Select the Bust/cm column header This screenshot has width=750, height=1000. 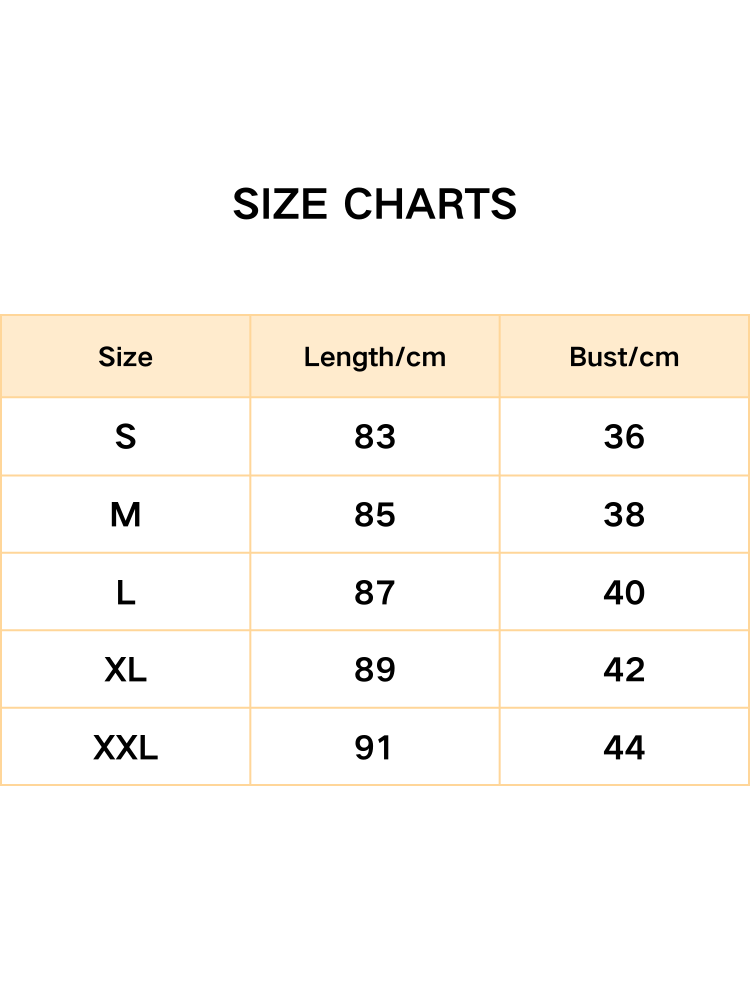pos(624,357)
